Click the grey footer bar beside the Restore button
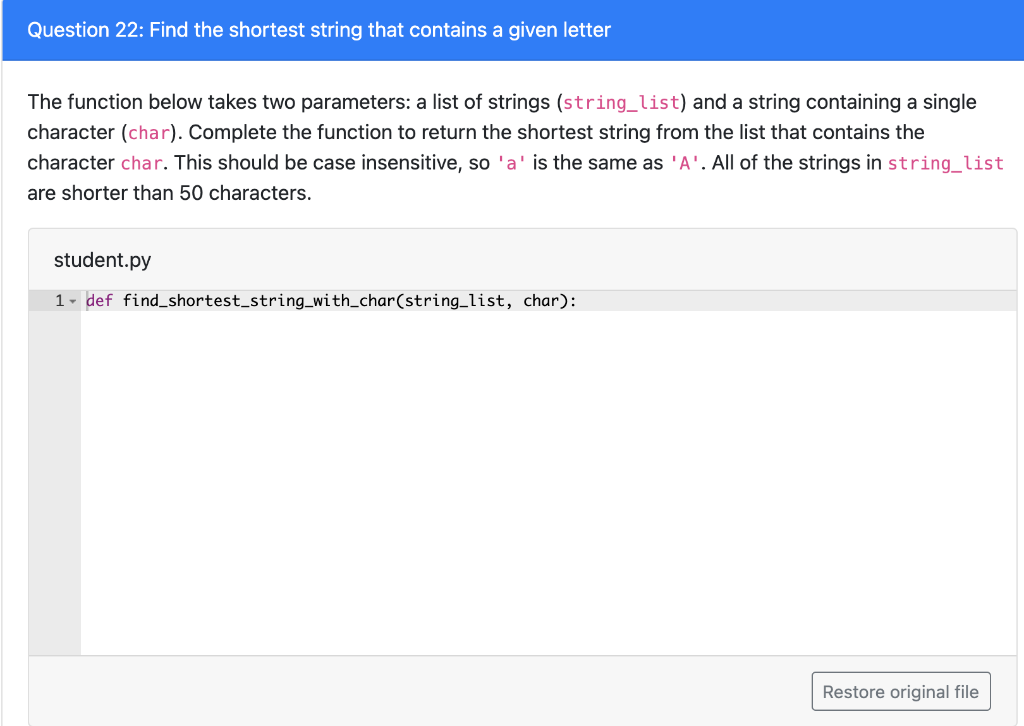 pos(418,691)
